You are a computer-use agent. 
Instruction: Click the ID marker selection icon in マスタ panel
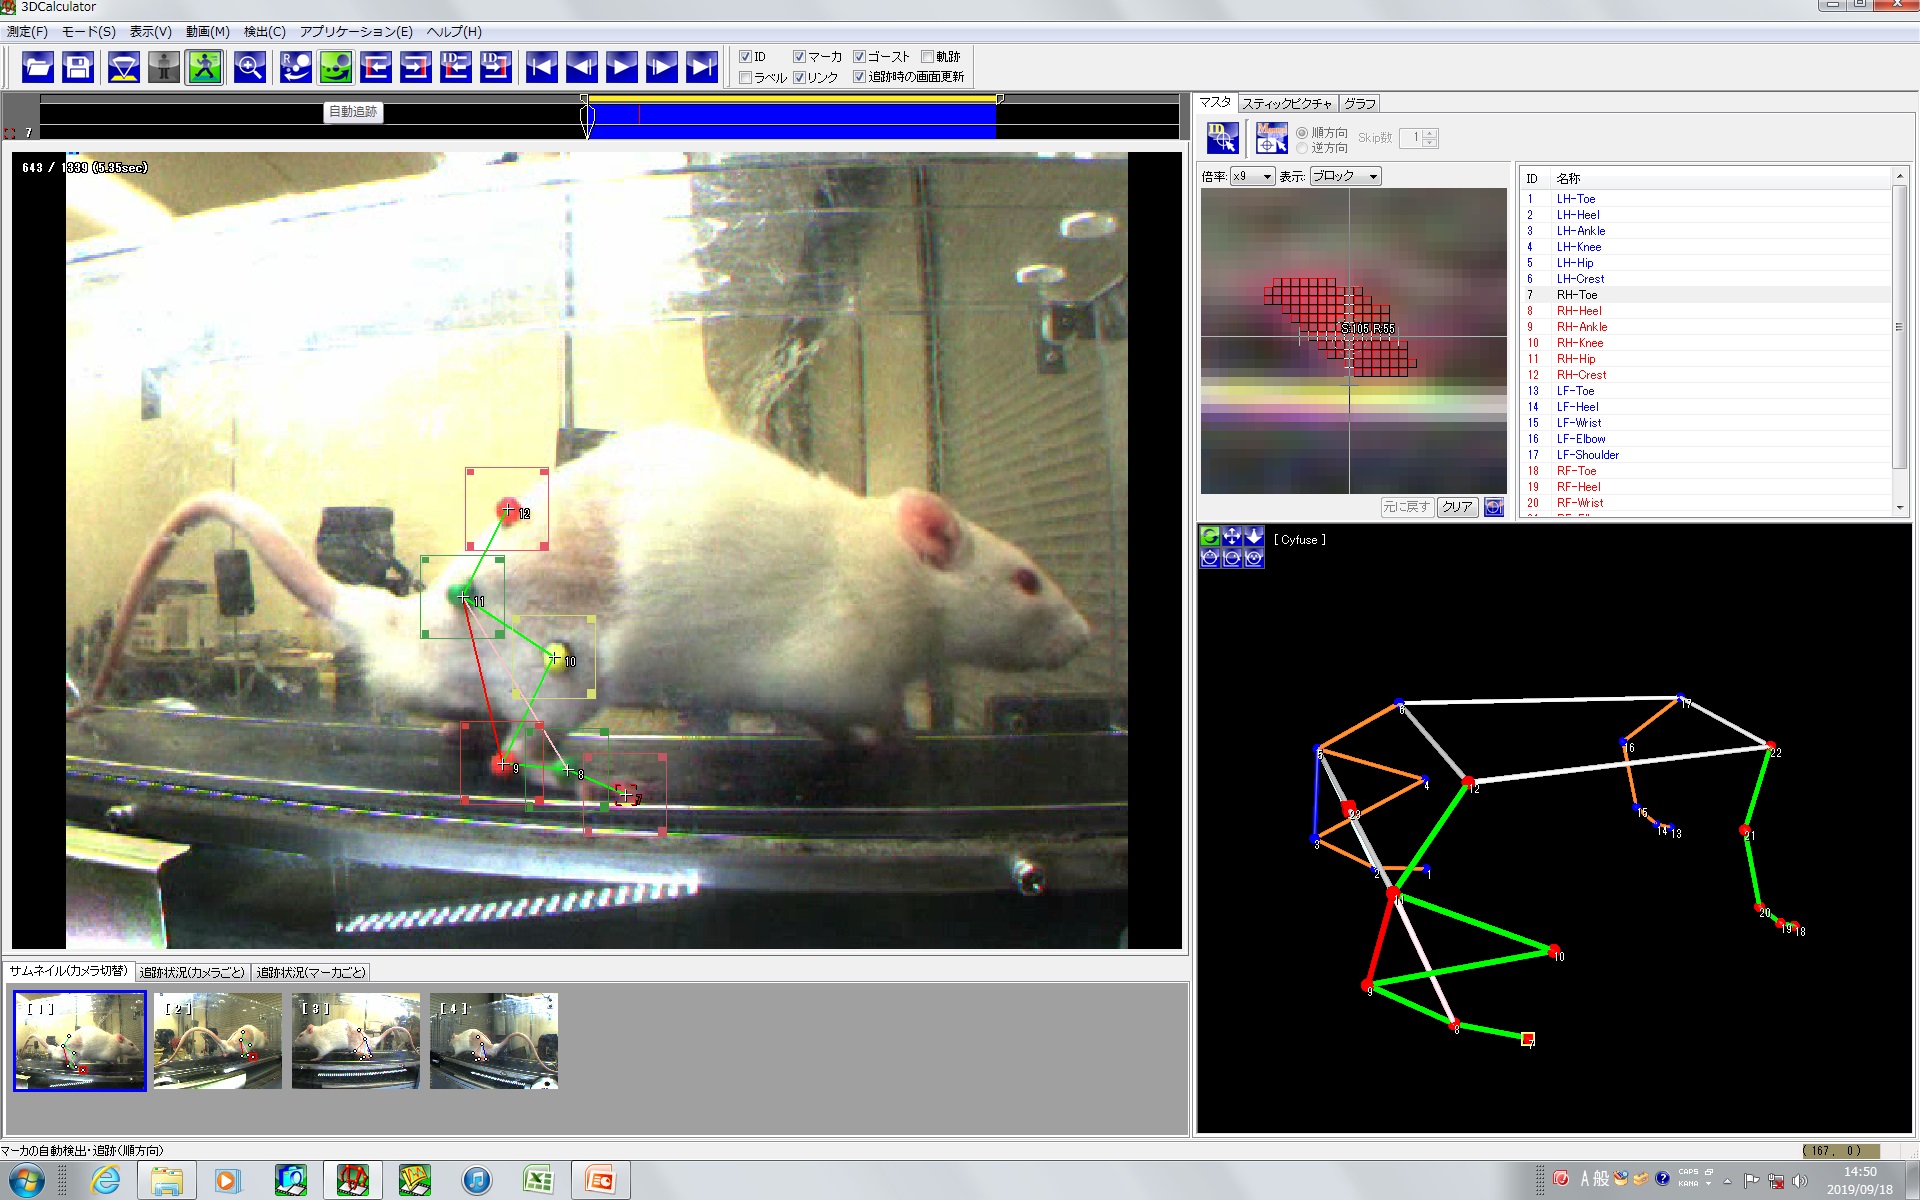(1222, 138)
